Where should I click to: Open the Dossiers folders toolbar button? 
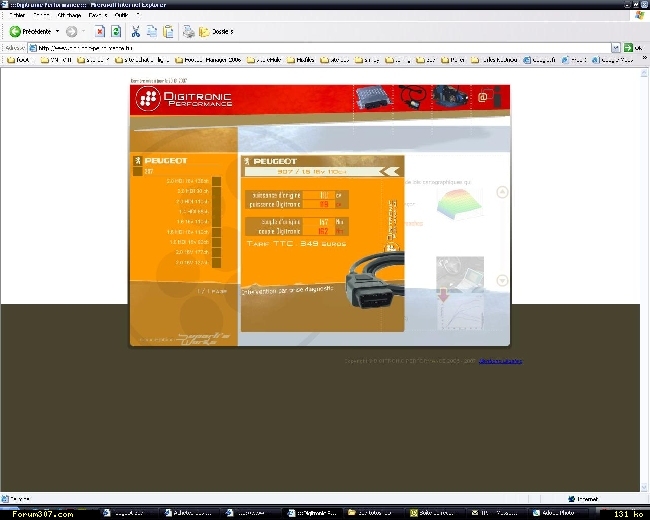click(x=216, y=31)
